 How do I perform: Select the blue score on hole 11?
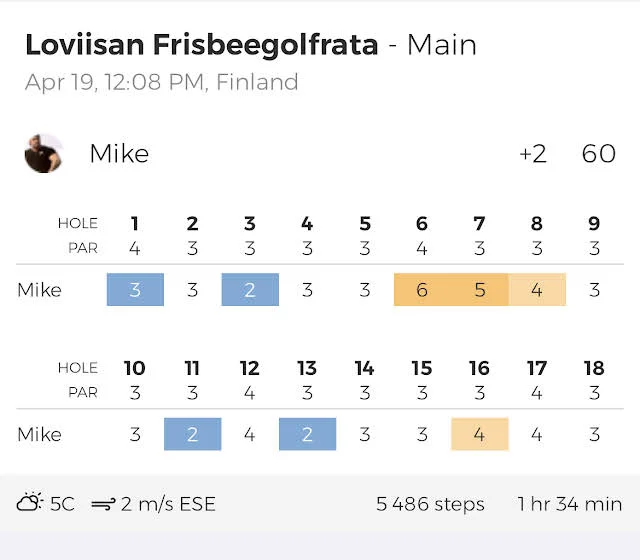click(x=192, y=434)
